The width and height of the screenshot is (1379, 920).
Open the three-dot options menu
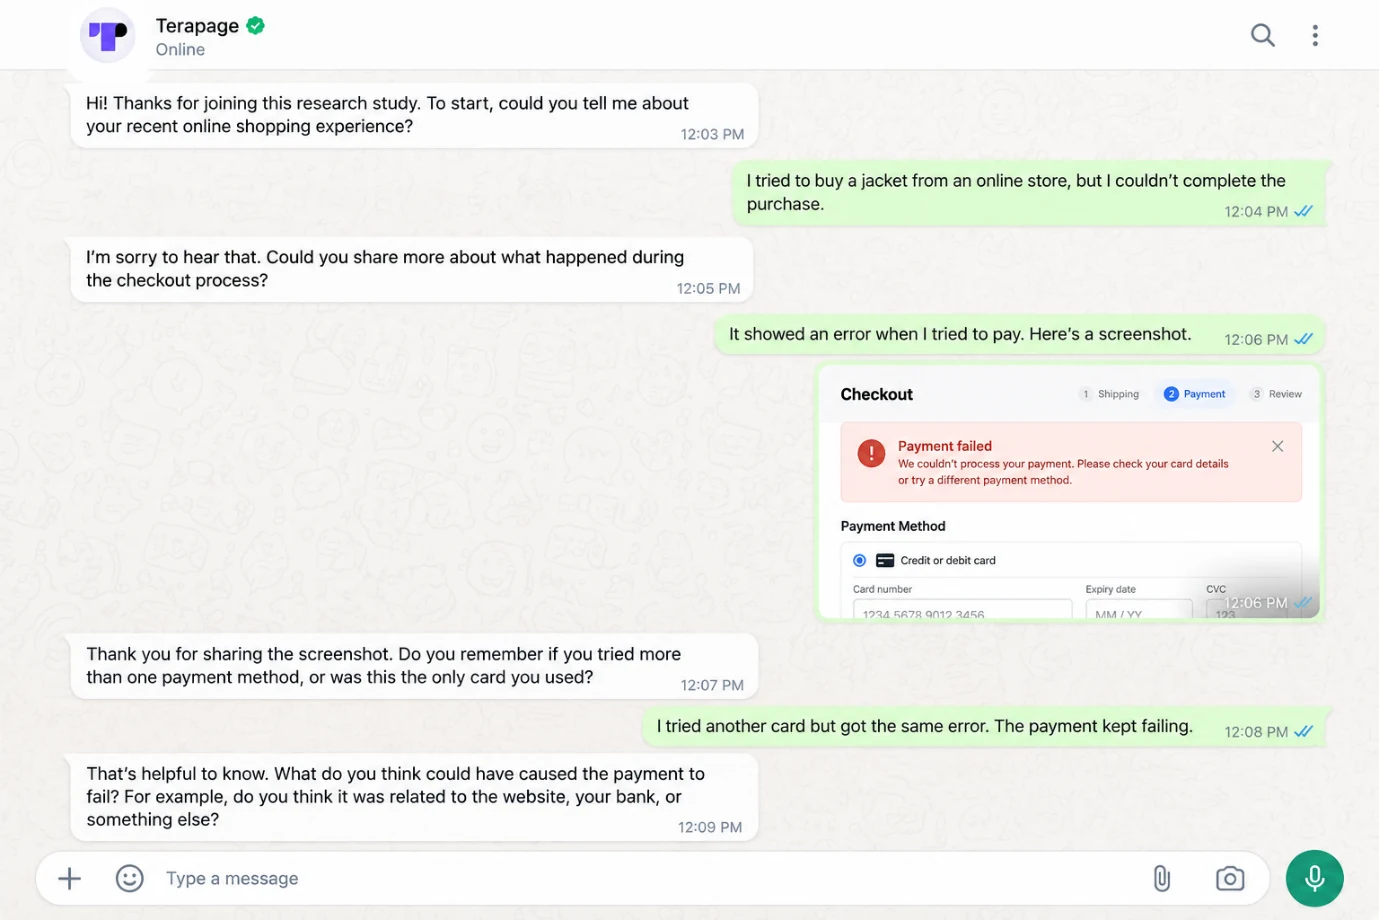point(1315,35)
